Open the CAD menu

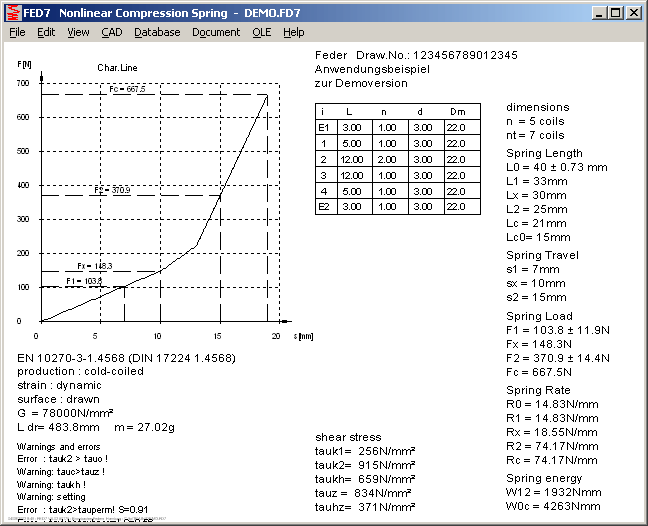coord(111,32)
